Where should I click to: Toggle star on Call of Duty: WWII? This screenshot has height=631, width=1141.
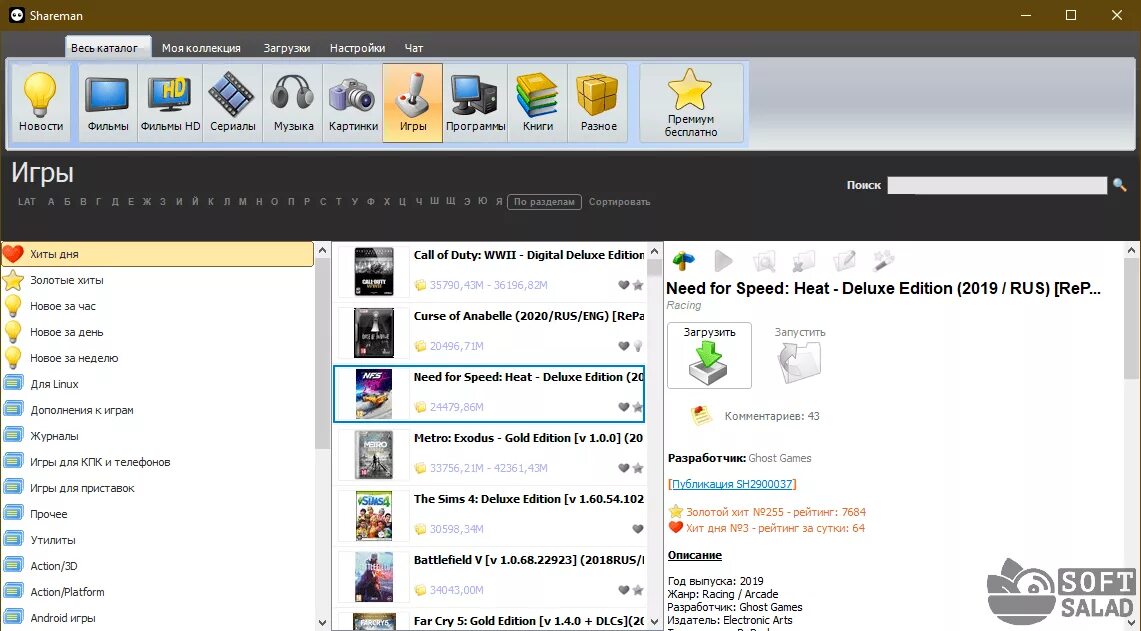pos(637,285)
